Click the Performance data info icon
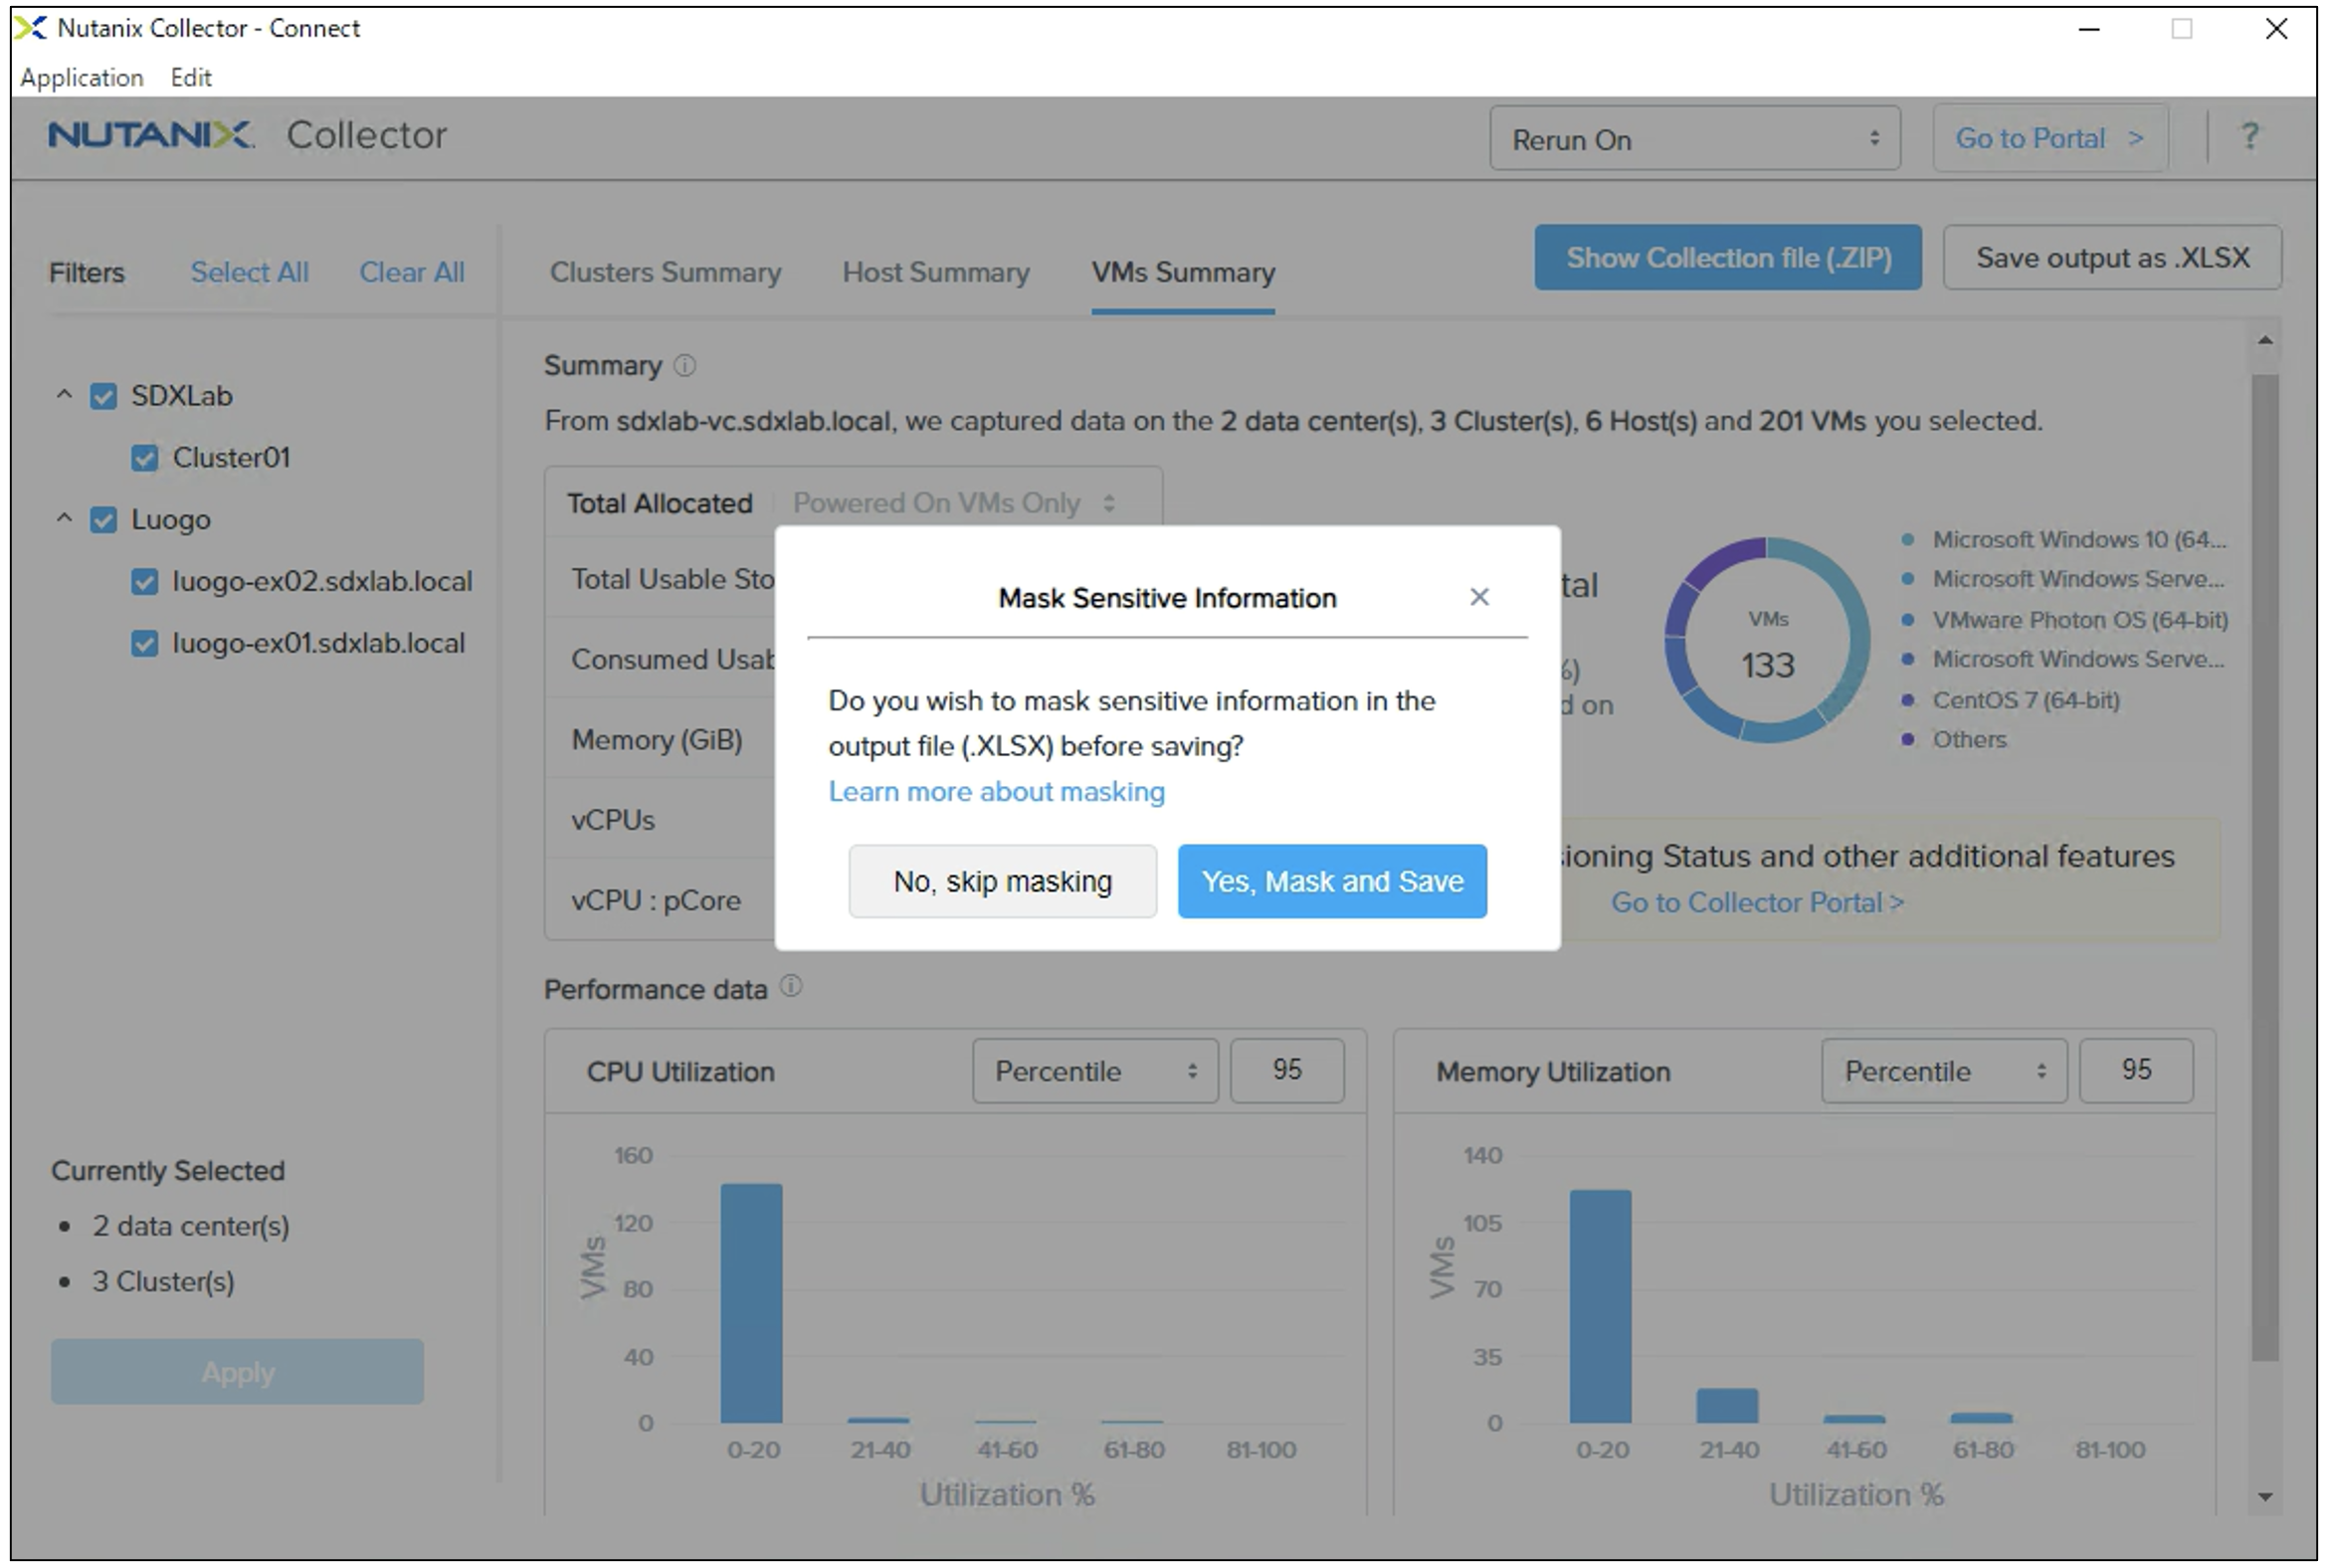Viewport: 2328px width, 1568px height. point(790,987)
